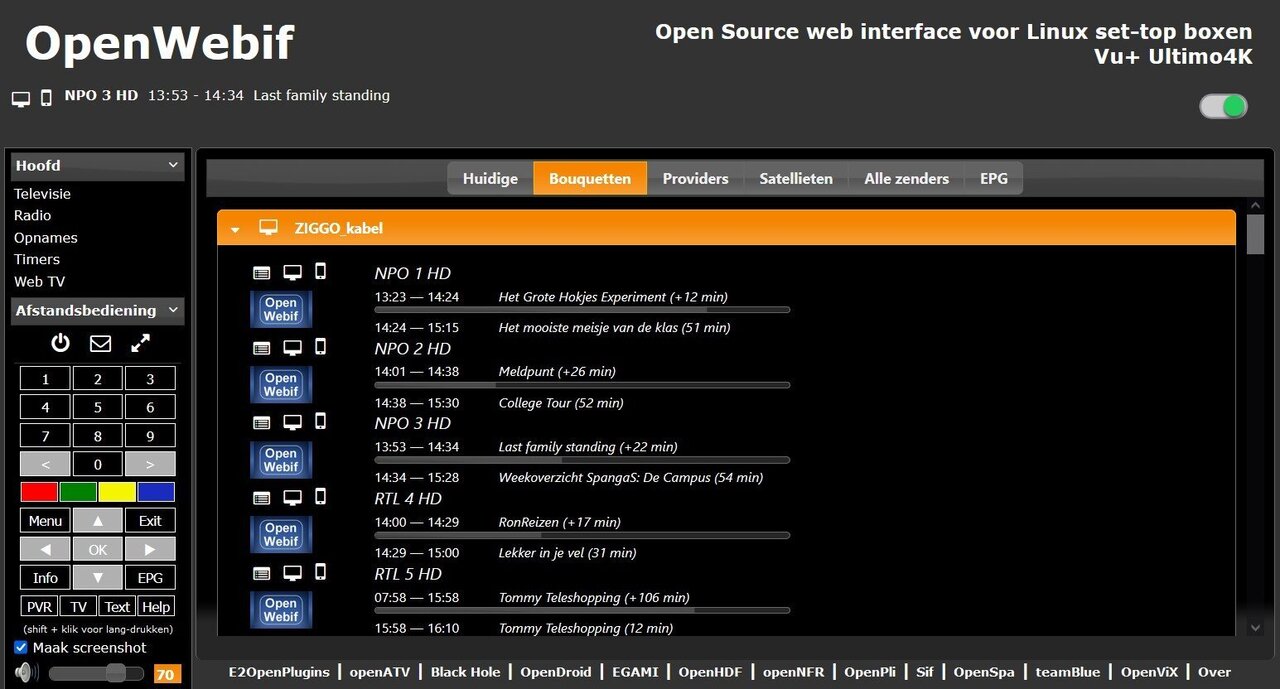Click the mobile stream icon in the header bar
Viewport: 1280px width, 689px height.
point(46,98)
